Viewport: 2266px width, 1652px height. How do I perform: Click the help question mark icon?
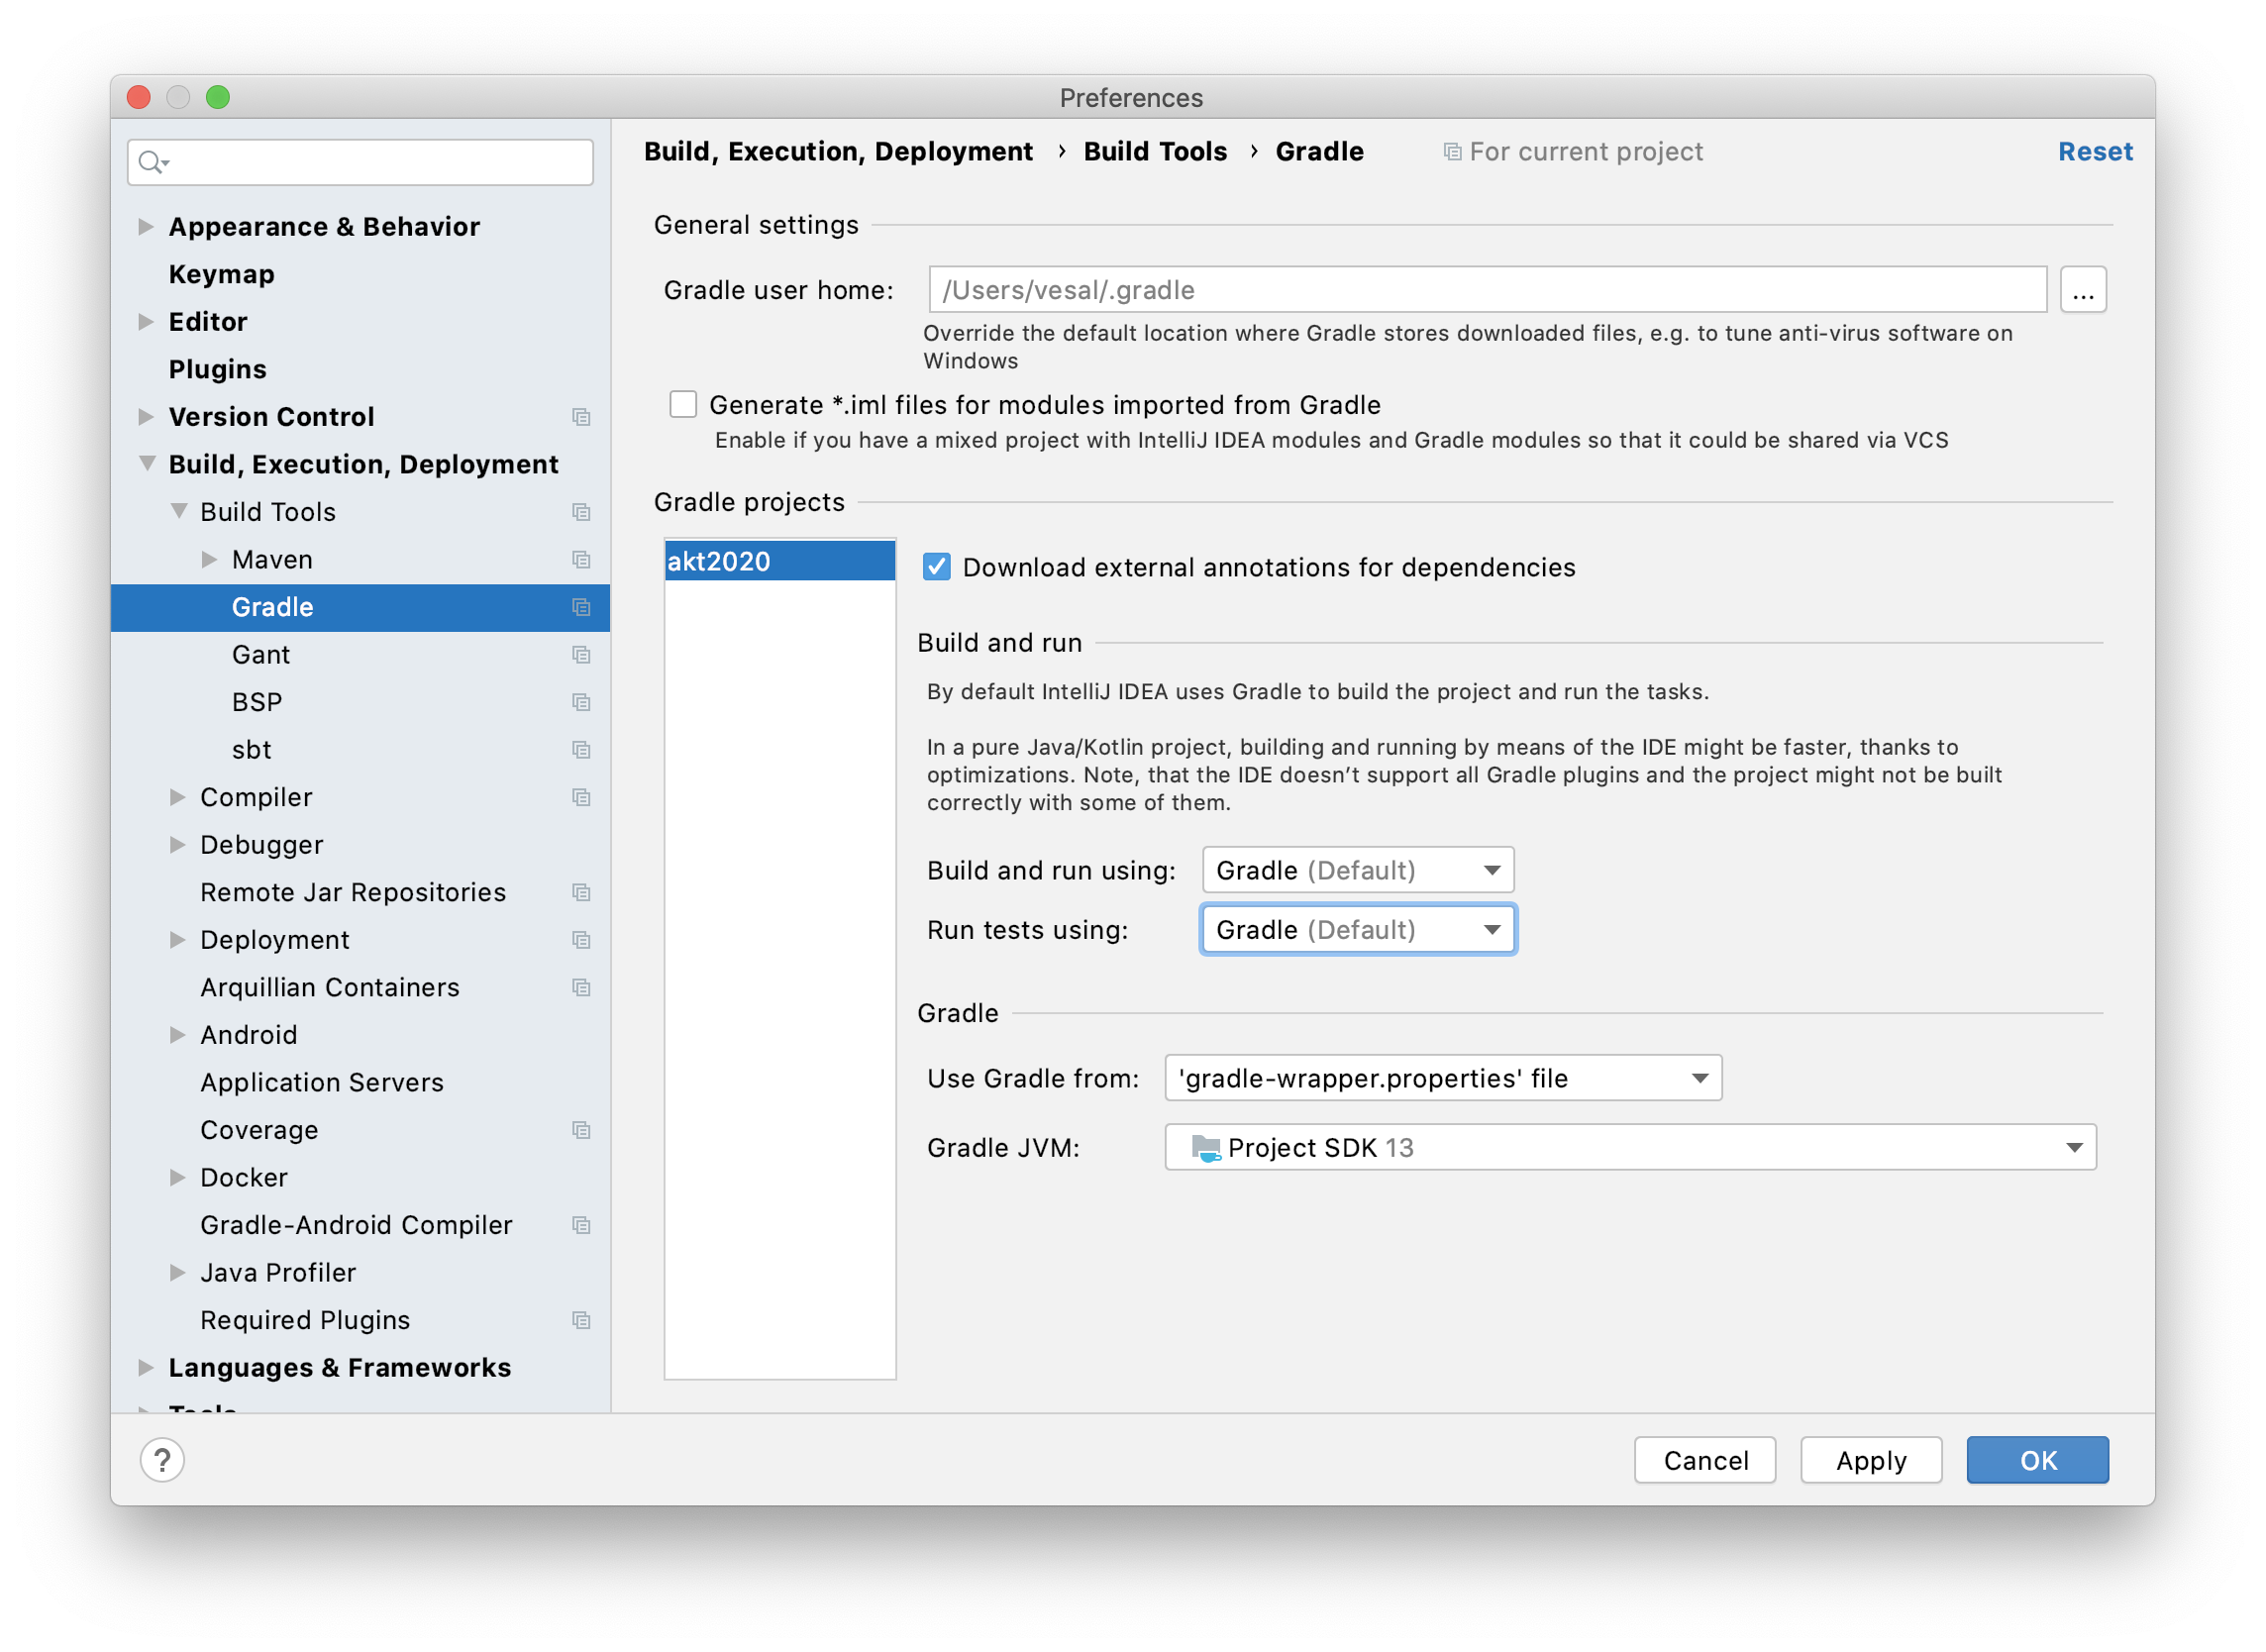[162, 1460]
